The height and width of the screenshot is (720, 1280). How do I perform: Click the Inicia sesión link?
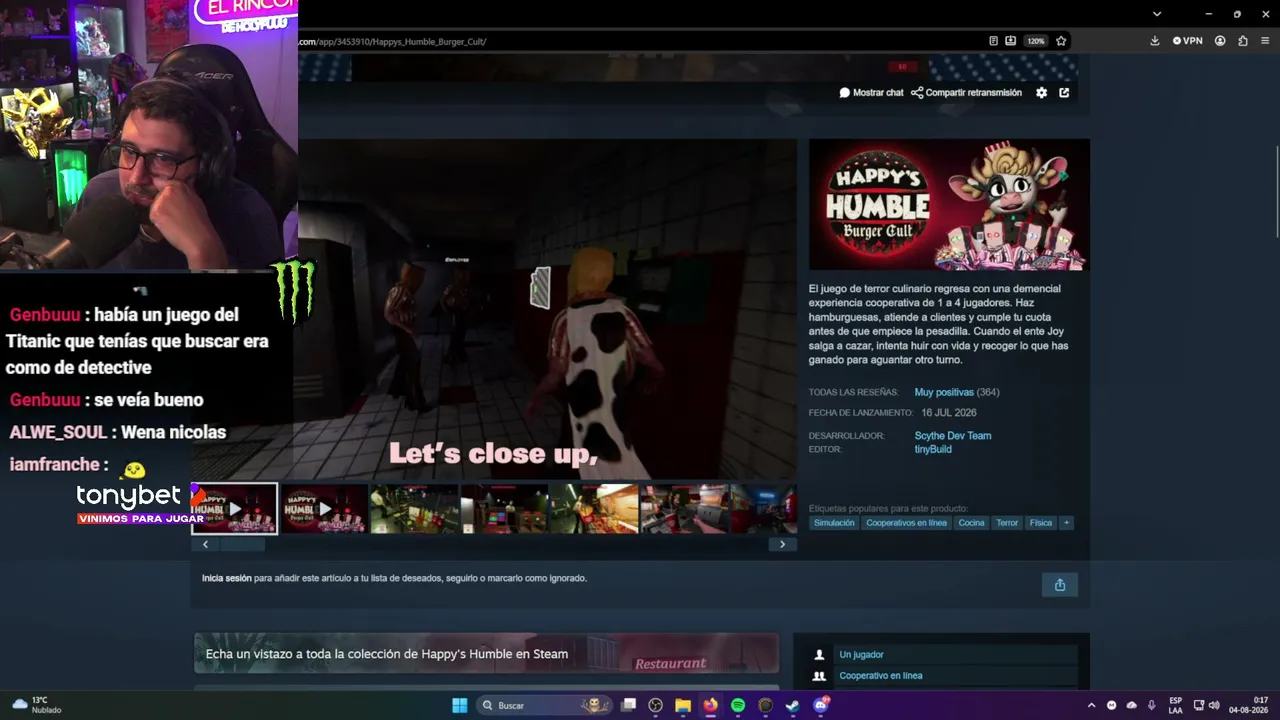[x=227, y=578]
